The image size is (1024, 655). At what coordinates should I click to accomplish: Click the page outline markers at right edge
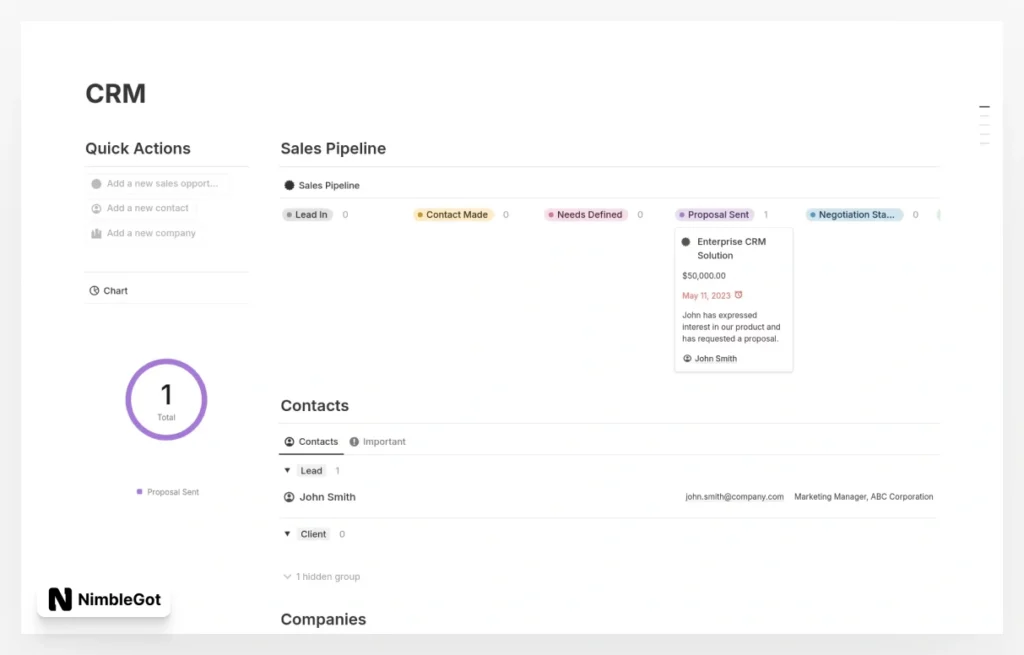(x=985, y=125)
